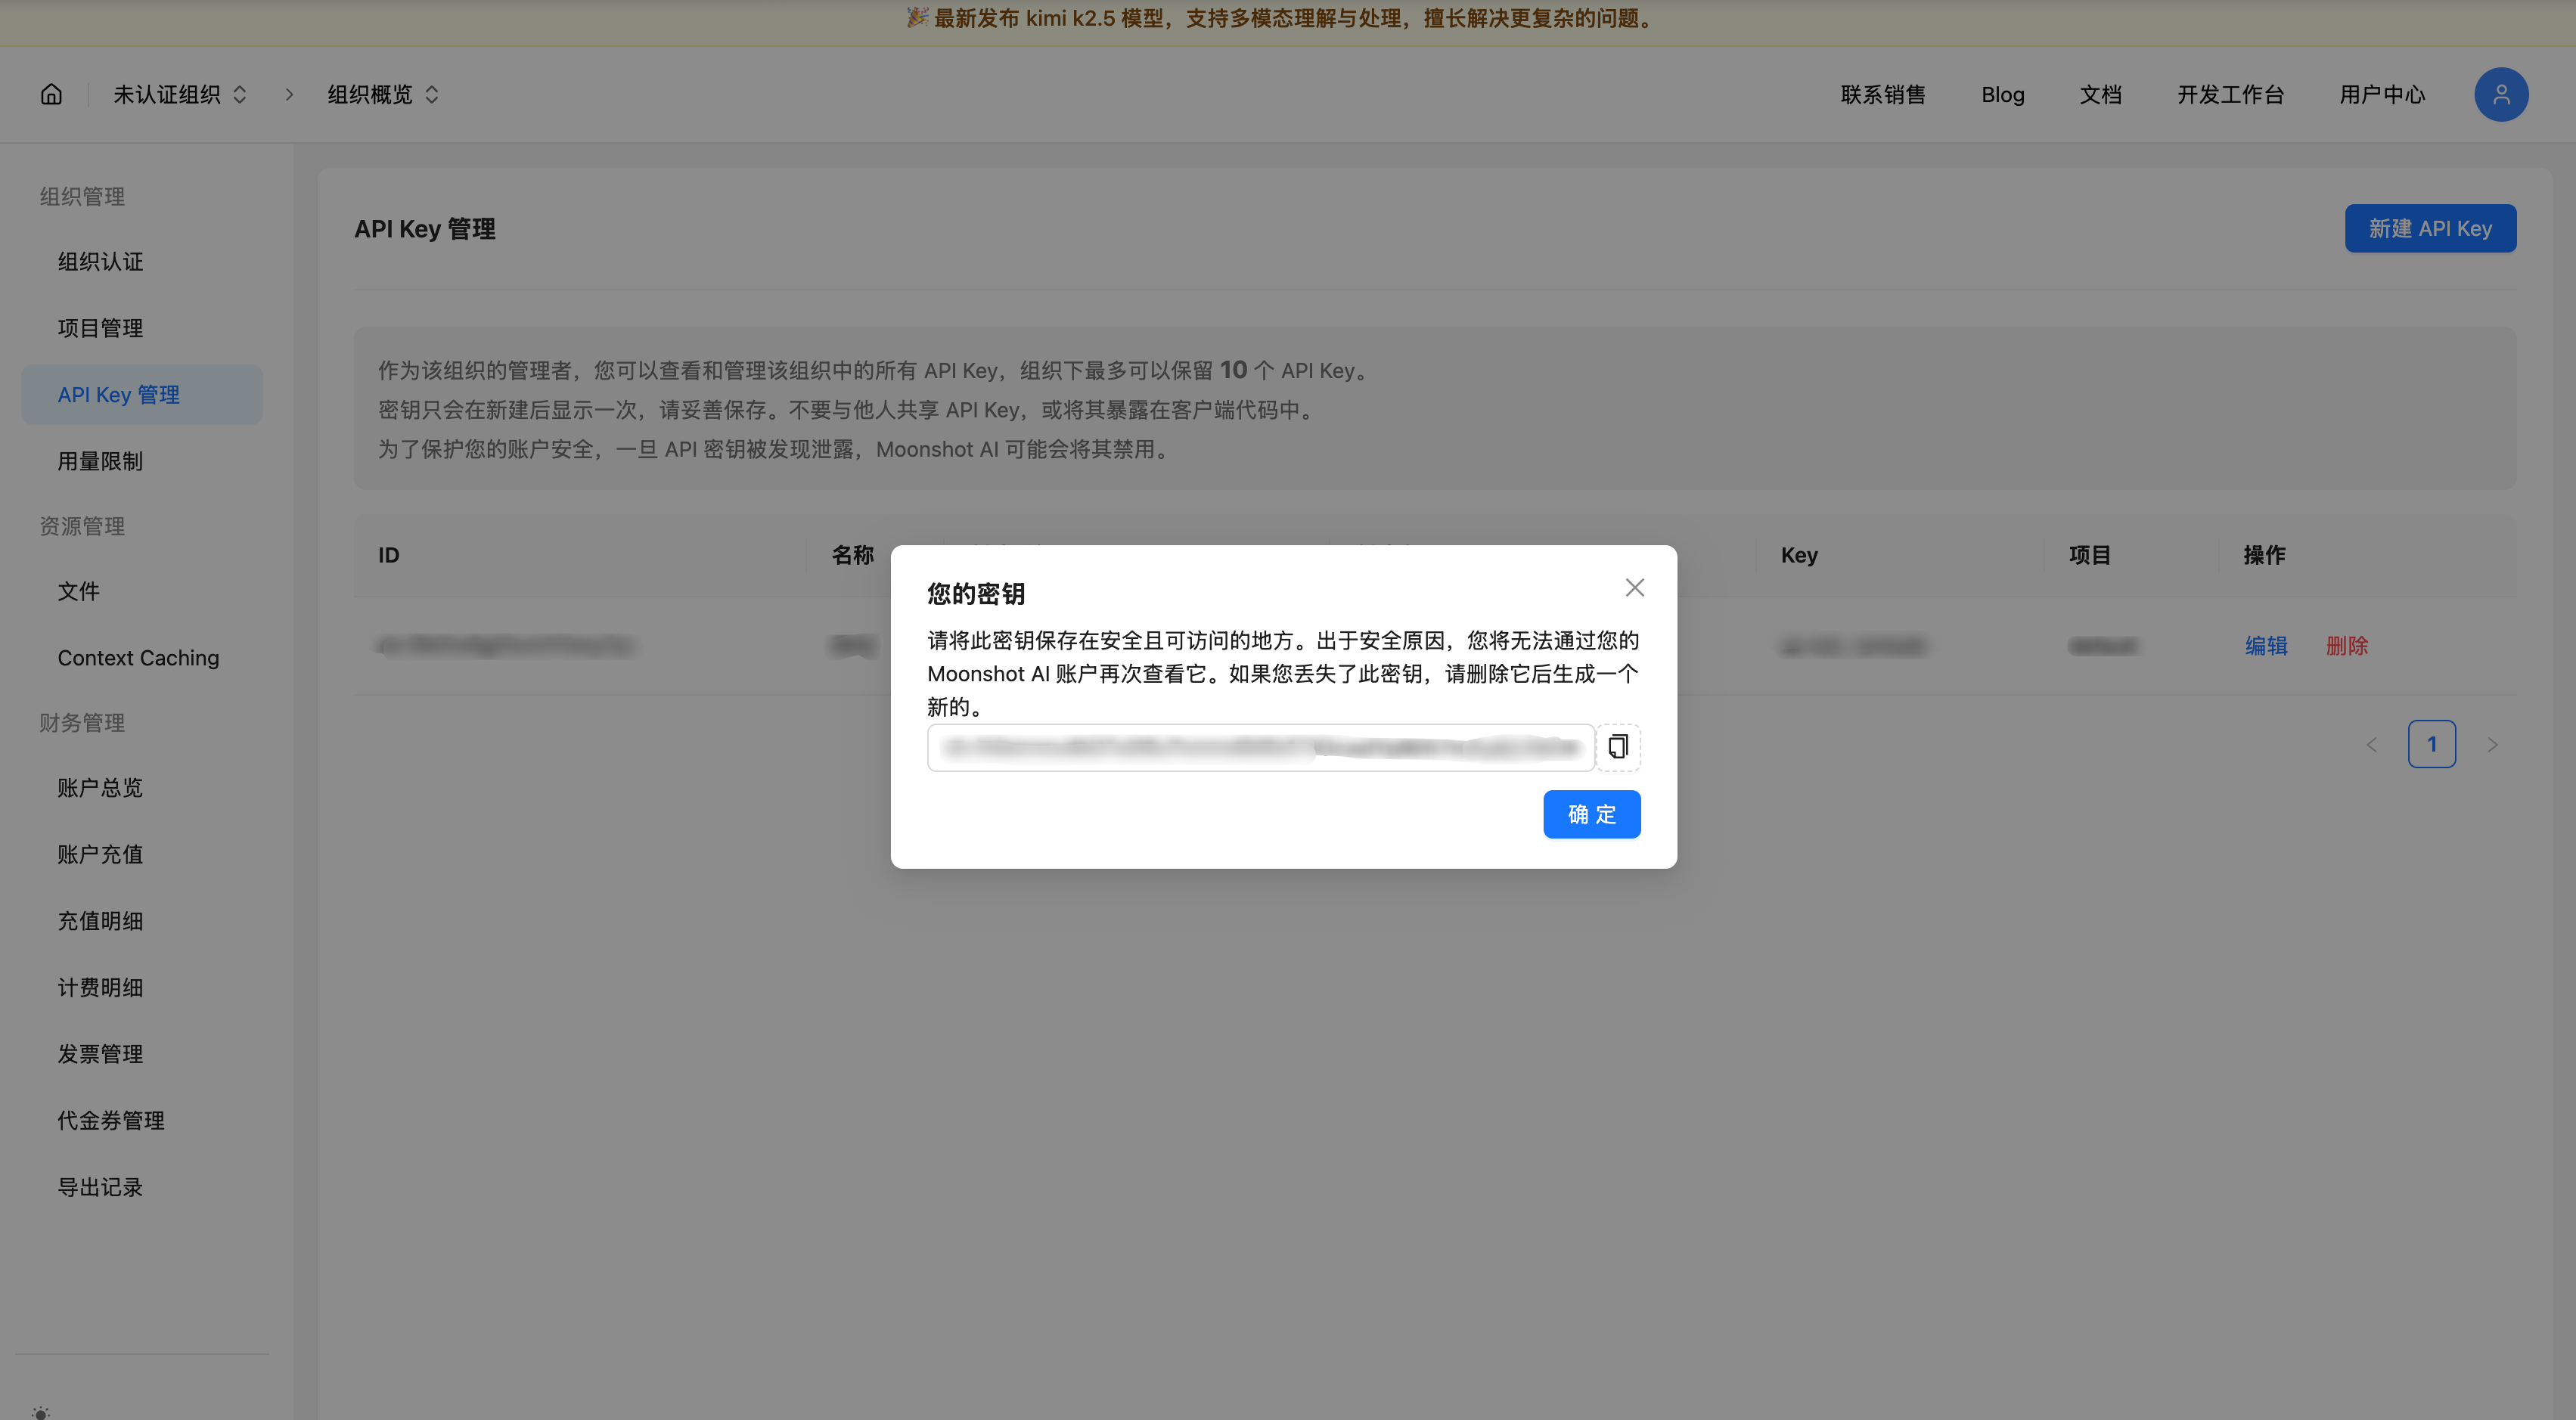Click 编辑 link for the key row

point(2265,646)
